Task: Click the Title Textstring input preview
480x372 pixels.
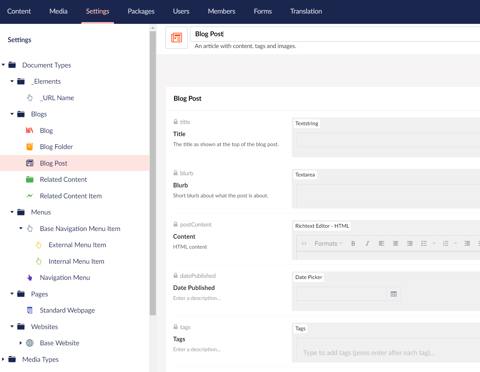Action: 388,140
